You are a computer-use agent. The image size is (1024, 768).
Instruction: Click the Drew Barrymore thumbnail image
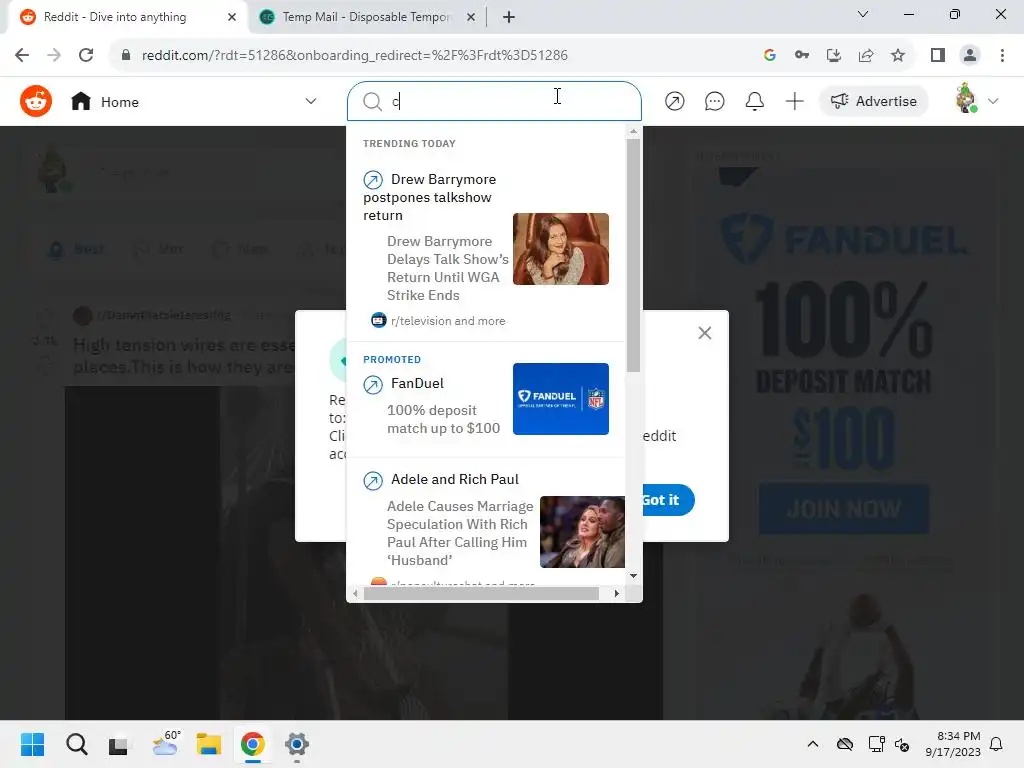pyautogui.click(x=561, y=249)
